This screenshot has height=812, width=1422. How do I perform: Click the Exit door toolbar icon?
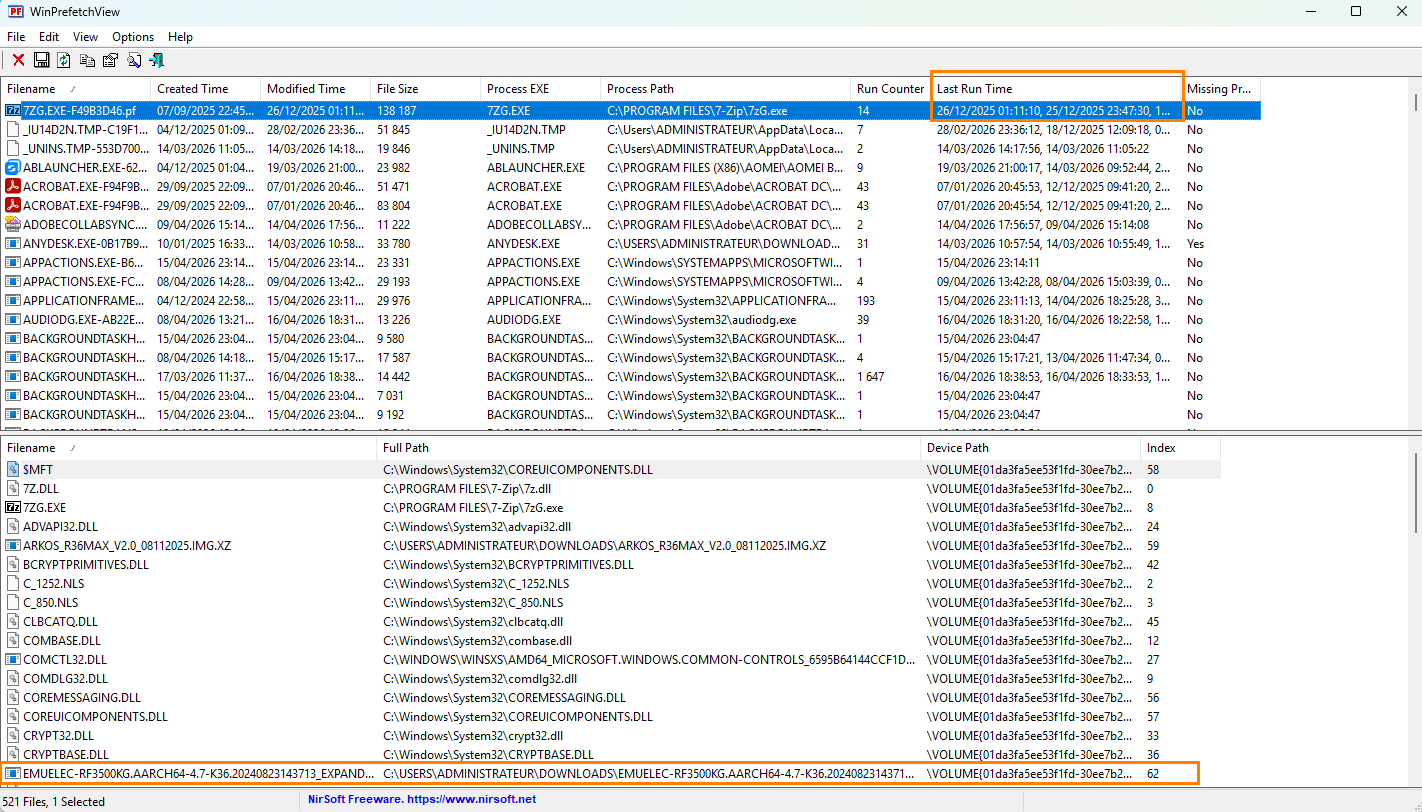click(x=156, y=60)
